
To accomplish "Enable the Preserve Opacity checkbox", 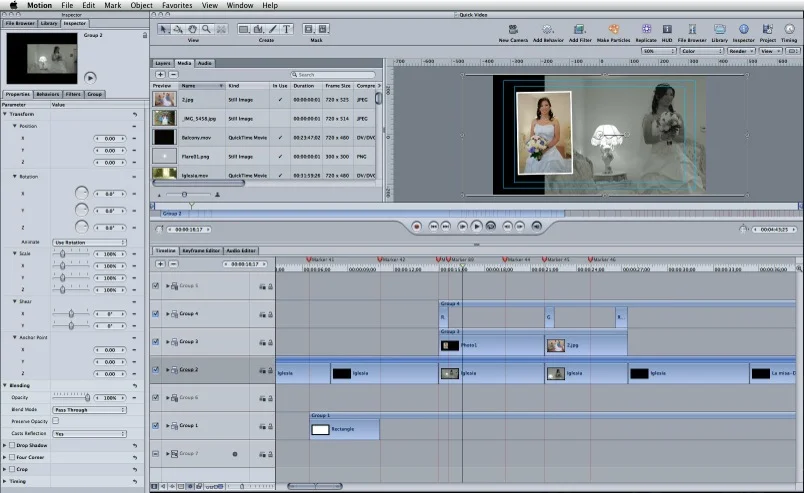I will coord(55,421).
